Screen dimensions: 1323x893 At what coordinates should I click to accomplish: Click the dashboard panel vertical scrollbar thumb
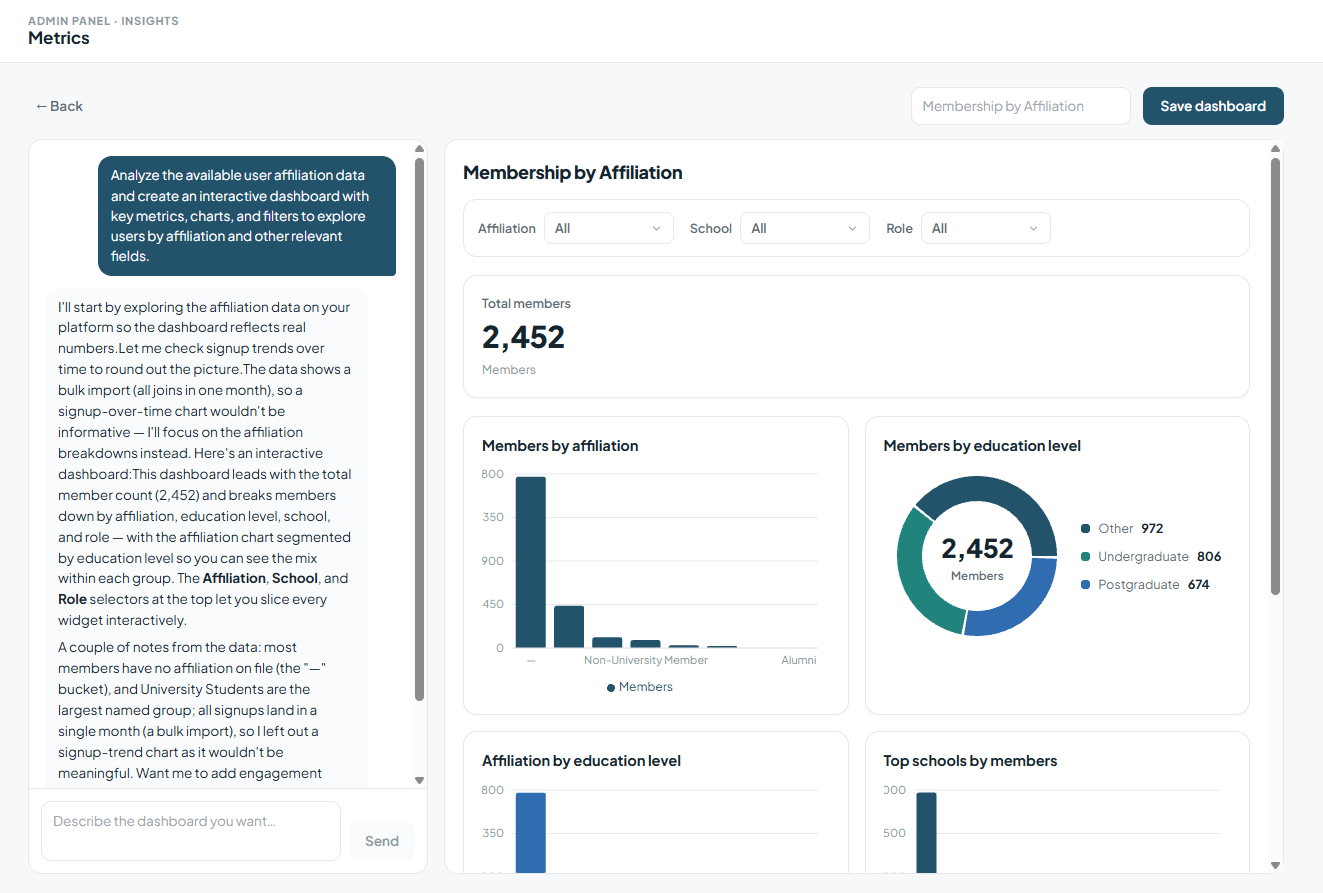point(1275,376)
